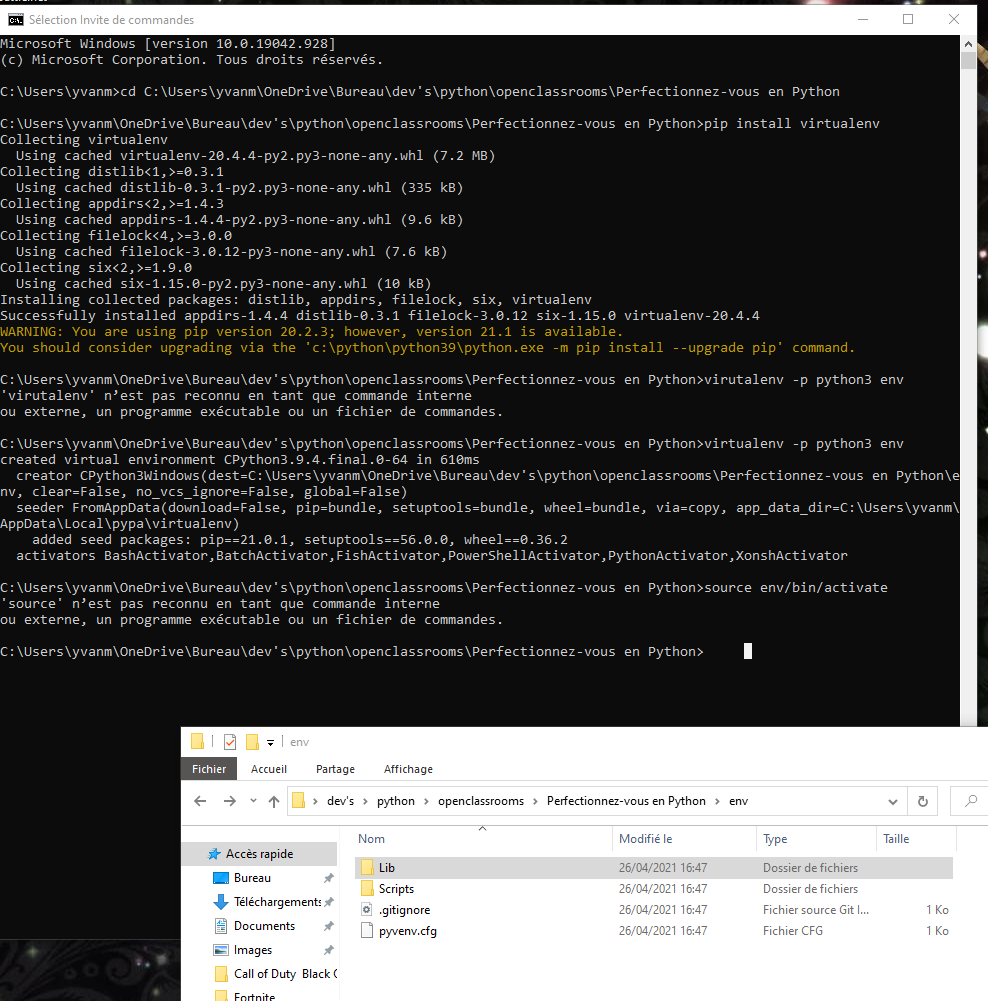Select the Partage ribbon tab
Screen dimensions: 988x1001
click(335, 769)
